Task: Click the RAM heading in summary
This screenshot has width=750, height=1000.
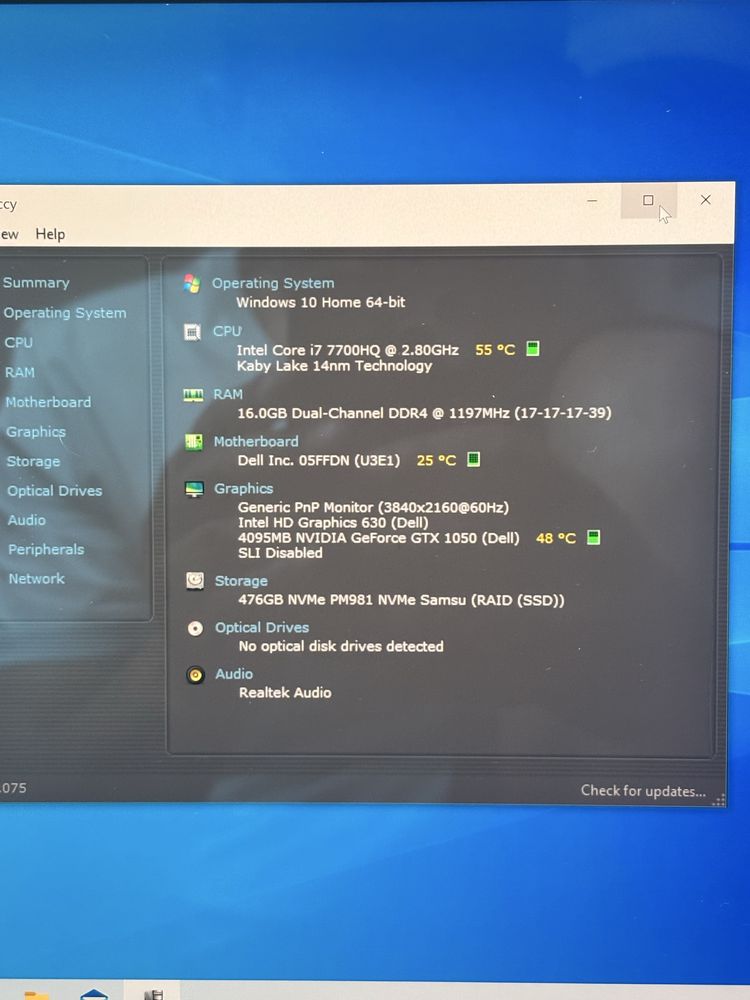Action: coord(228,394)
